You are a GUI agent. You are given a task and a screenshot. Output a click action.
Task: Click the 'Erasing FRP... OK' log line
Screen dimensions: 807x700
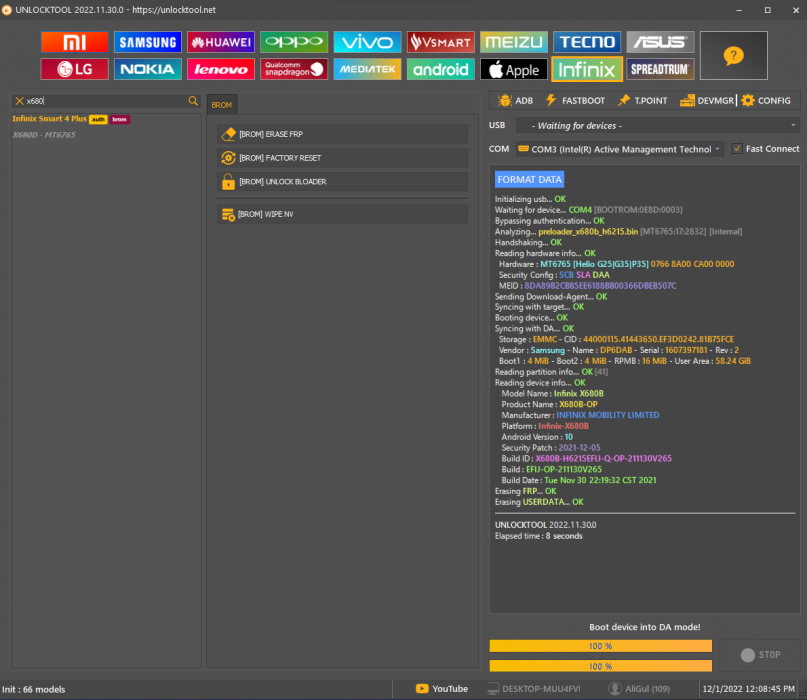tap(525, 491)
